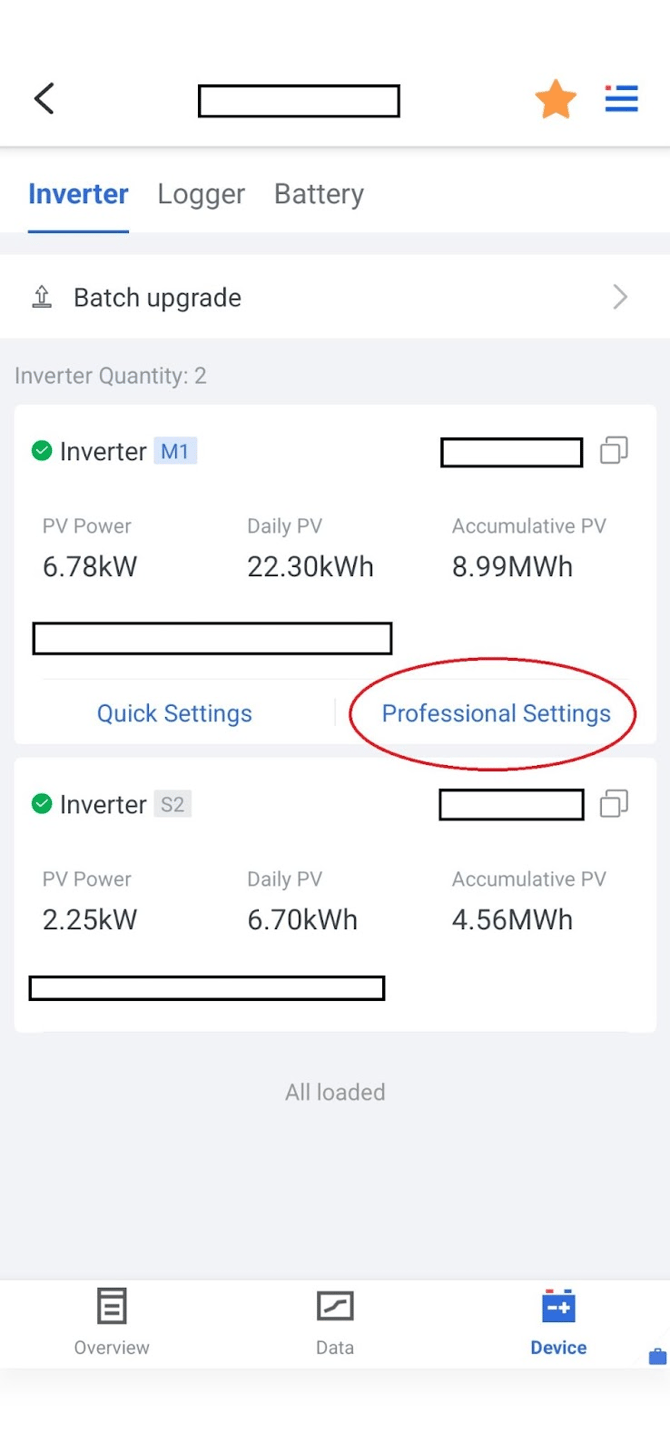Image resolution: width=670 pixels, height=1452 pixels.
Task: Tap the green status icon for Inverter S2
Action: [42, 804]
